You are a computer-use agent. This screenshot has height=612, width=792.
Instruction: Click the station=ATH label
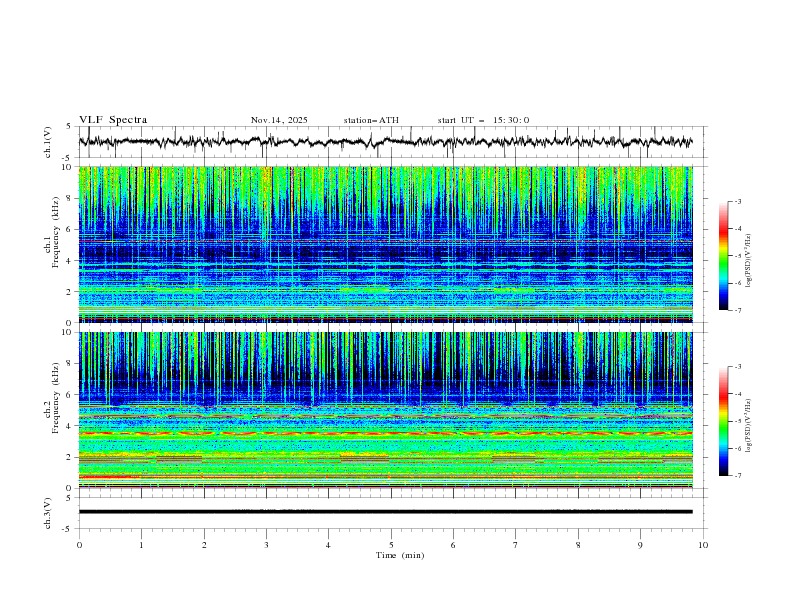(x=371, y=120)
